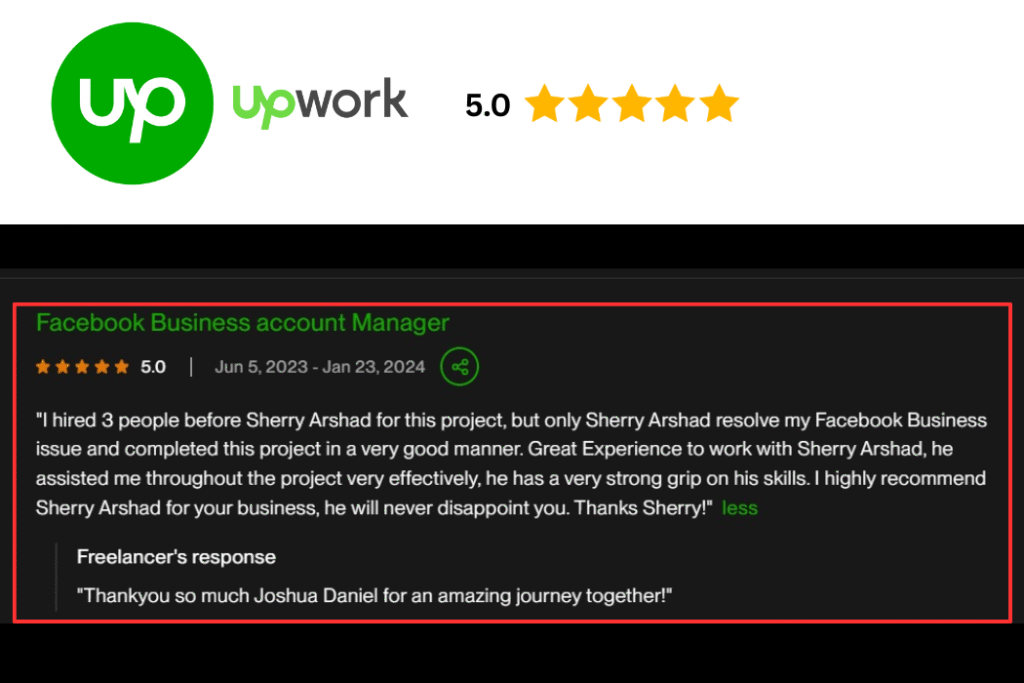1024x683 pixels.
Task: Click the client review paragraph text
Action: click(511, 464)
